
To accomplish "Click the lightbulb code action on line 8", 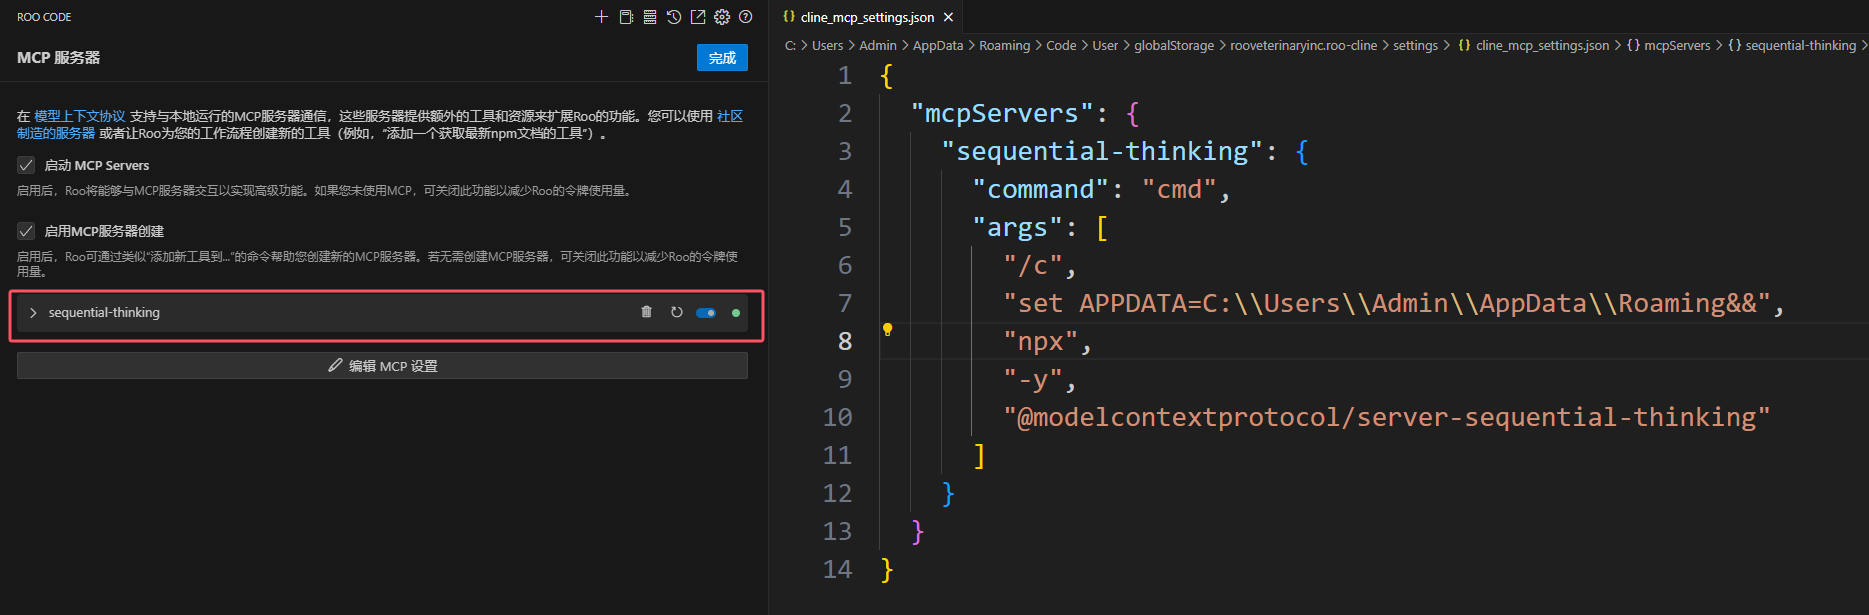I will coord(887,329).
